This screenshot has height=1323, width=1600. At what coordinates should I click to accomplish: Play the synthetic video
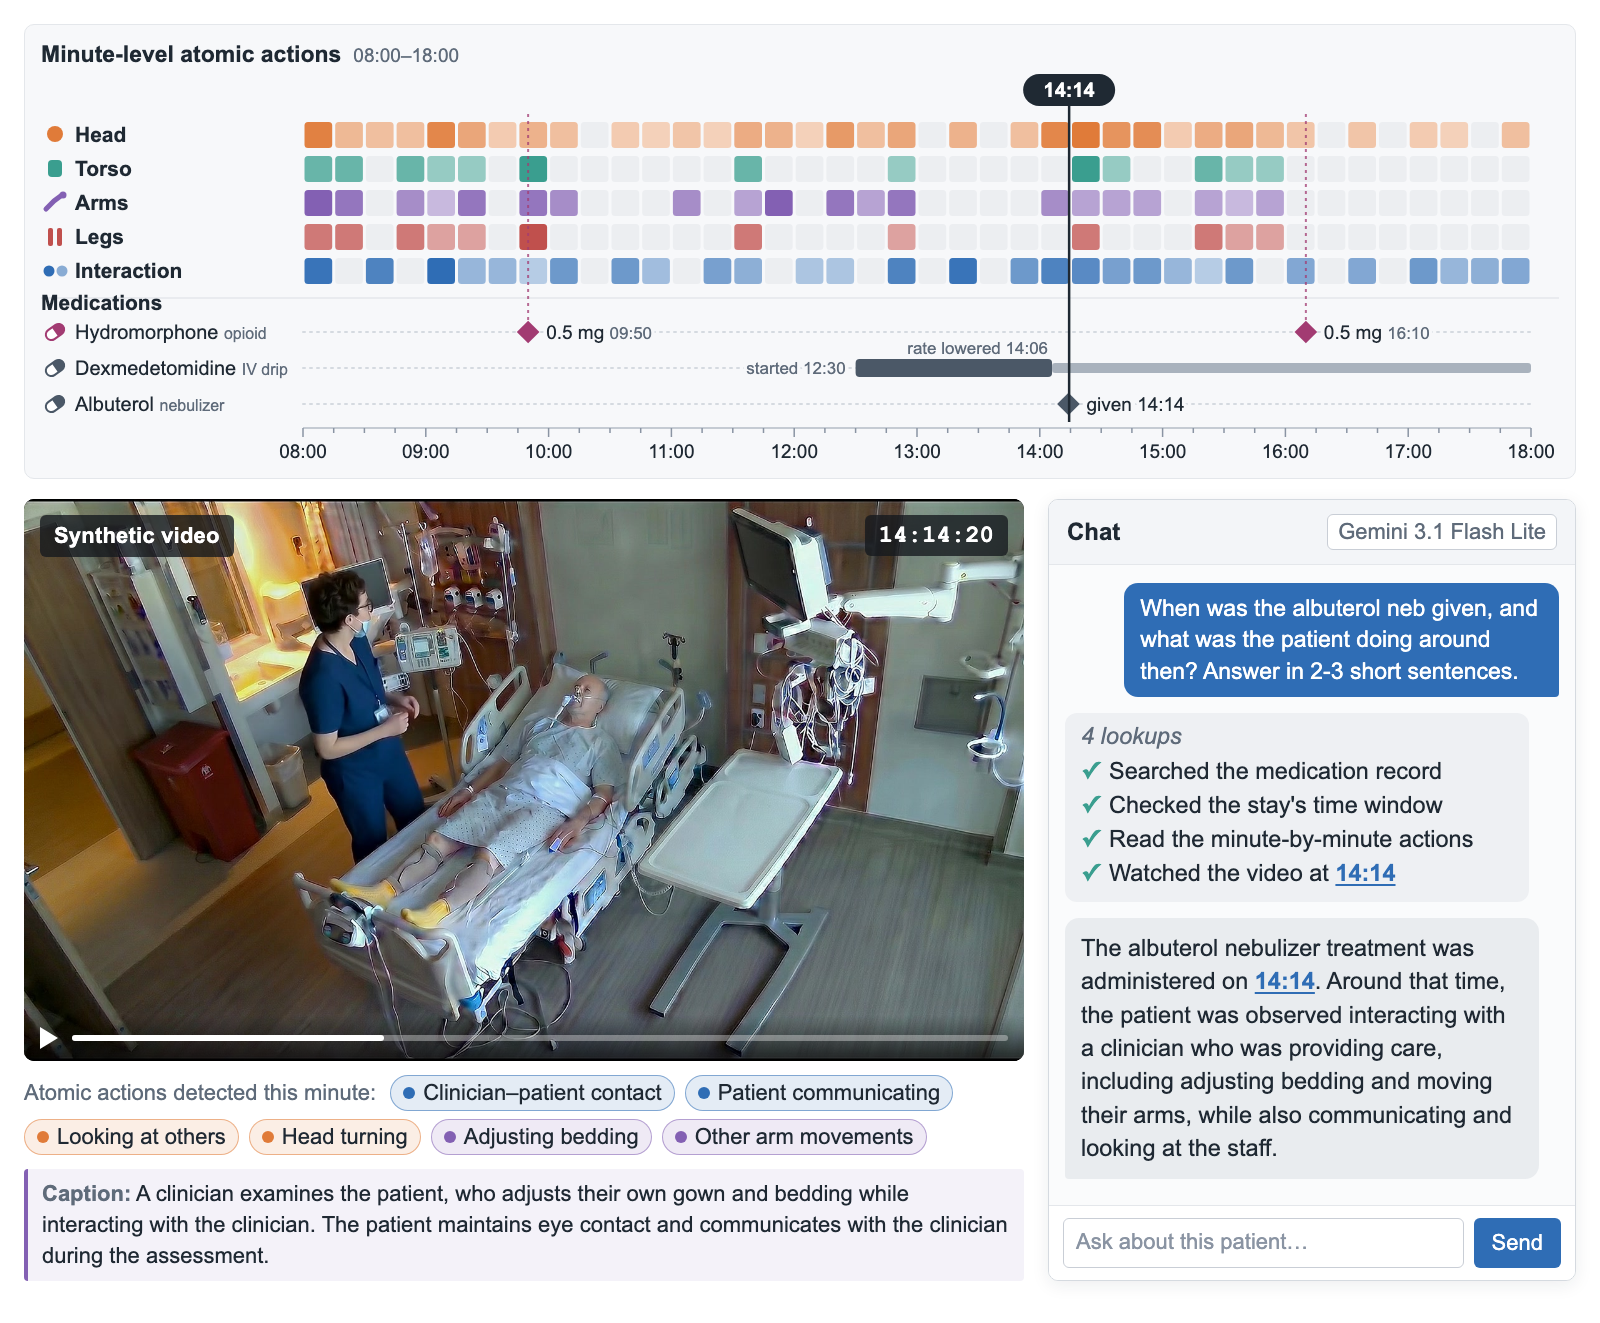click(47, 1038)
